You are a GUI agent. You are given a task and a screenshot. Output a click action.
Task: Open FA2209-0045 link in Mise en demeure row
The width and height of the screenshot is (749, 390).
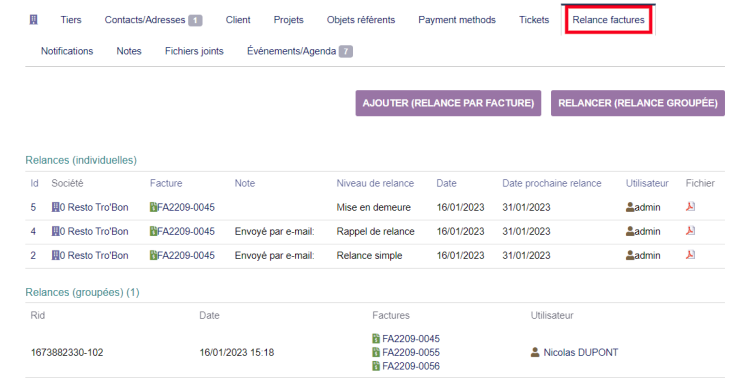186,207
